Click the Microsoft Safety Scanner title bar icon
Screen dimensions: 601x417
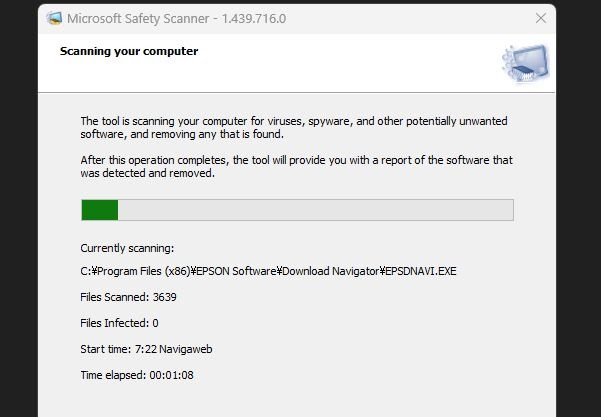[54, 18]
